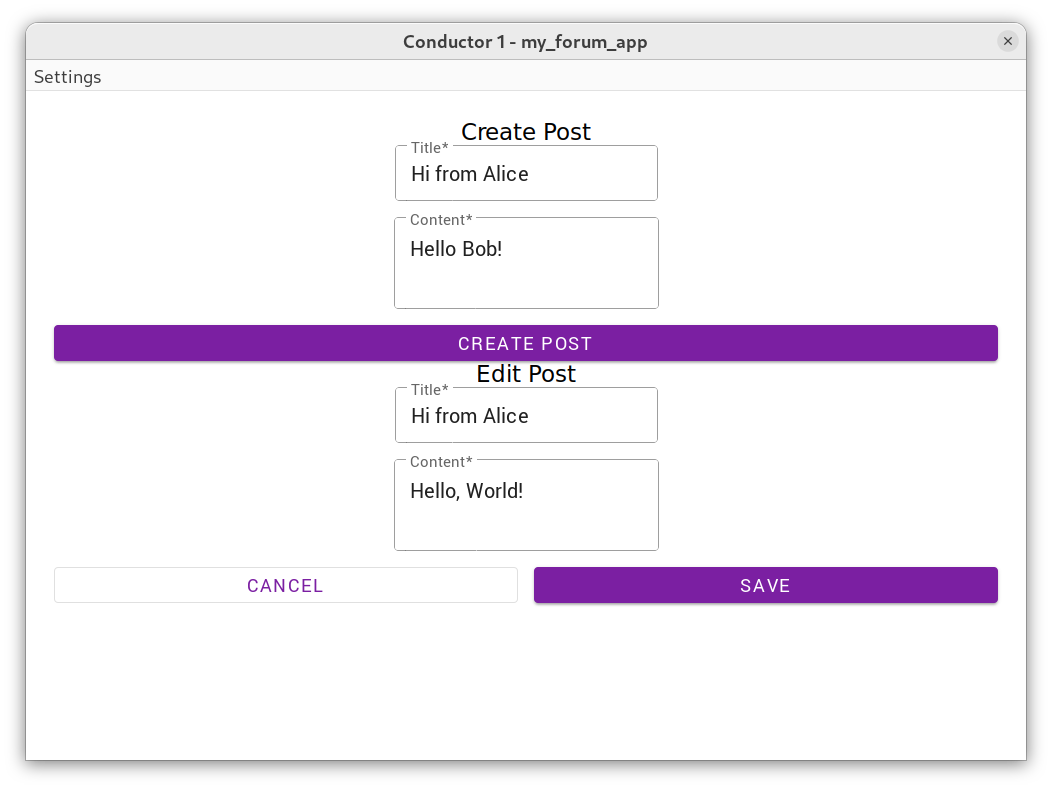Screen dimensions: 1052x789
Task: Click the 'World!' text in Edit Post content
Action: [x=494, y=491]
